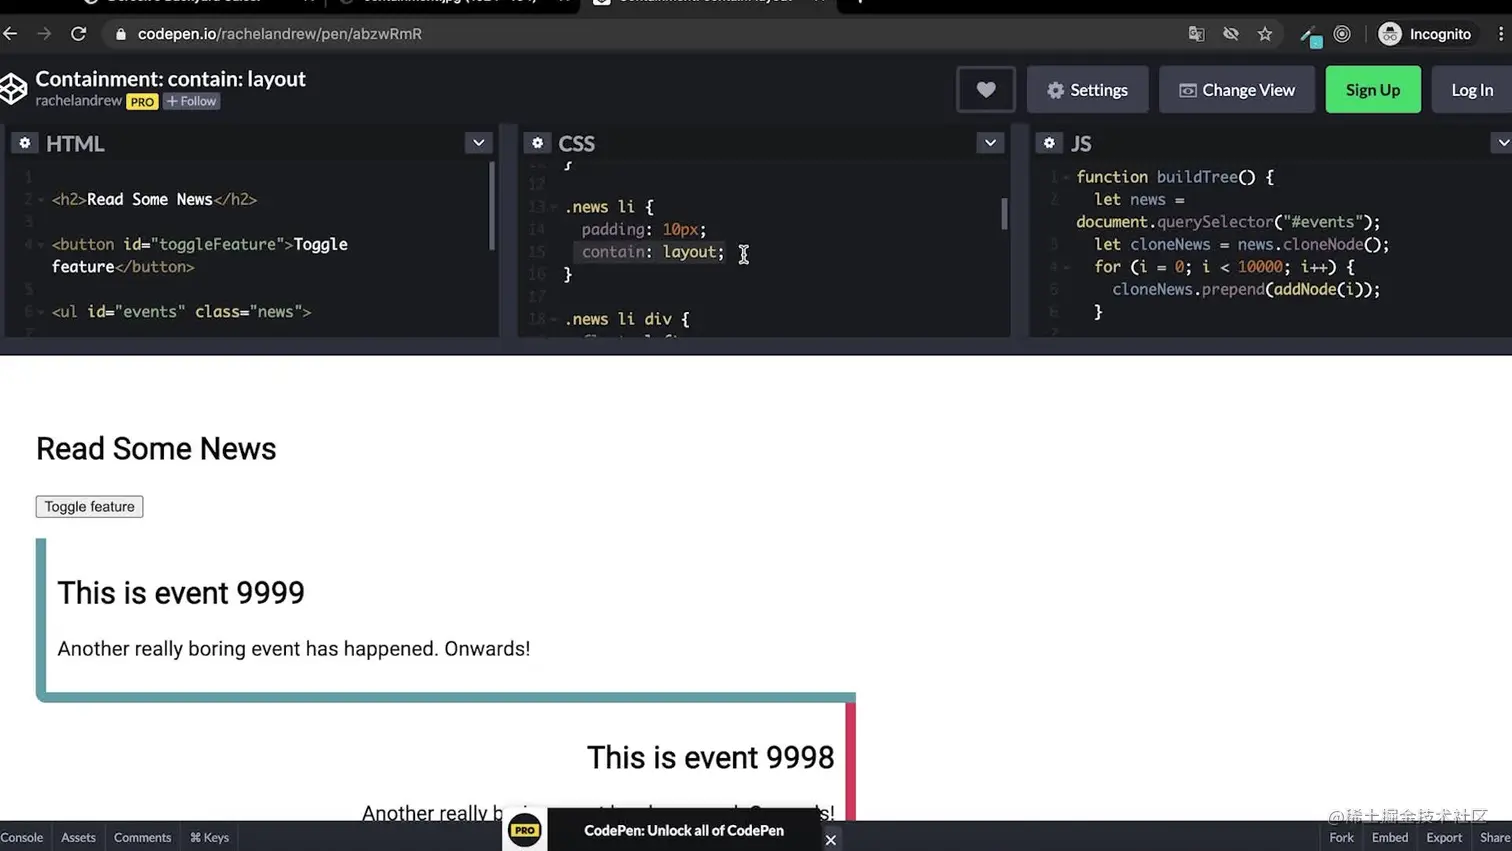Open the Keys shortcuts panel
Screen dimensions: 1512x851
coord(209,837)
